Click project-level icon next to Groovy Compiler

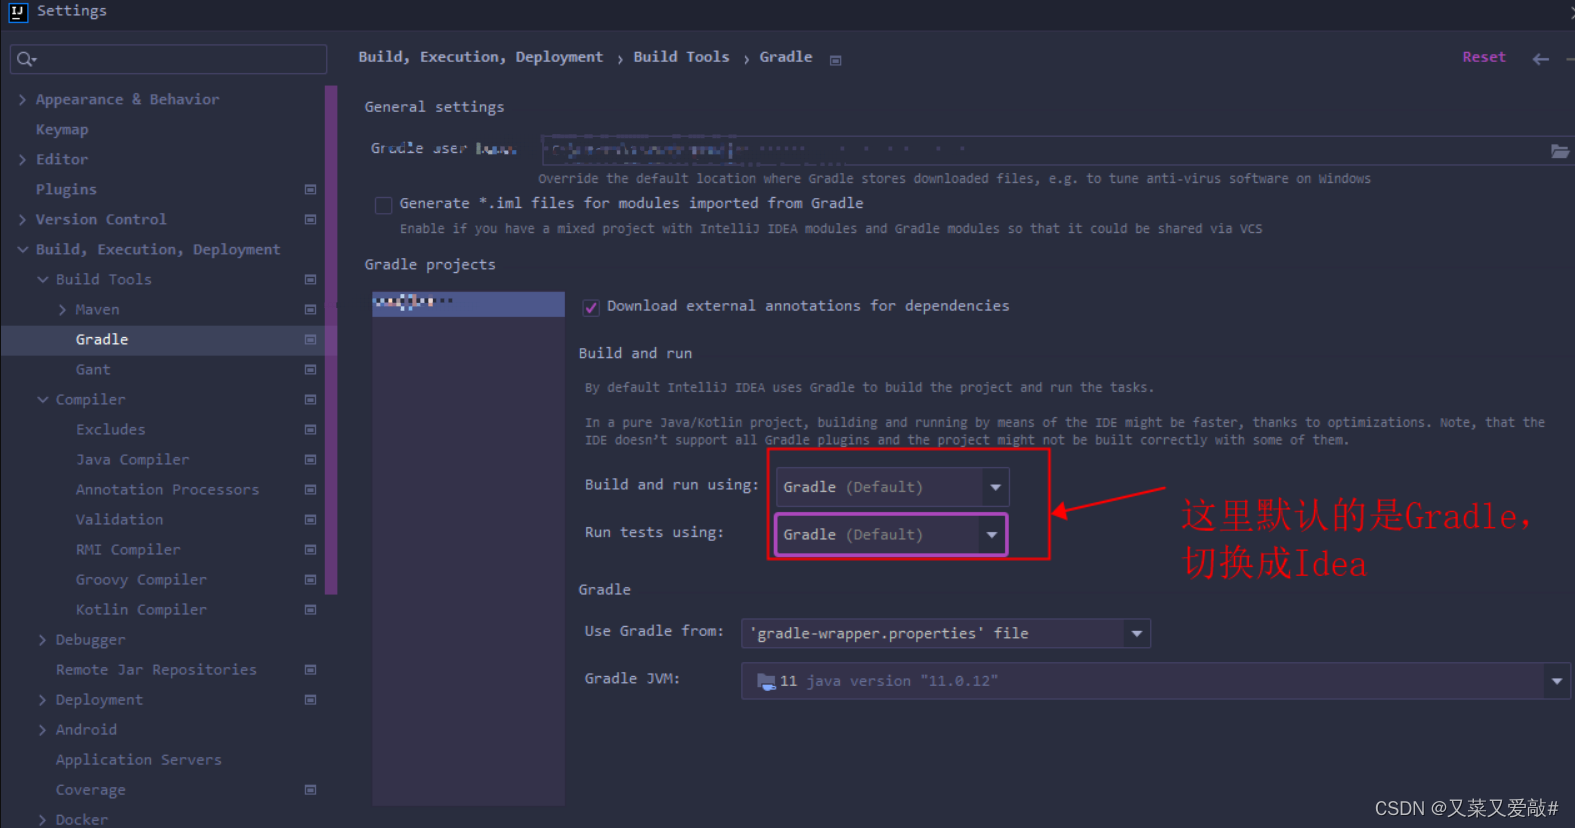(x=310, y=579)
